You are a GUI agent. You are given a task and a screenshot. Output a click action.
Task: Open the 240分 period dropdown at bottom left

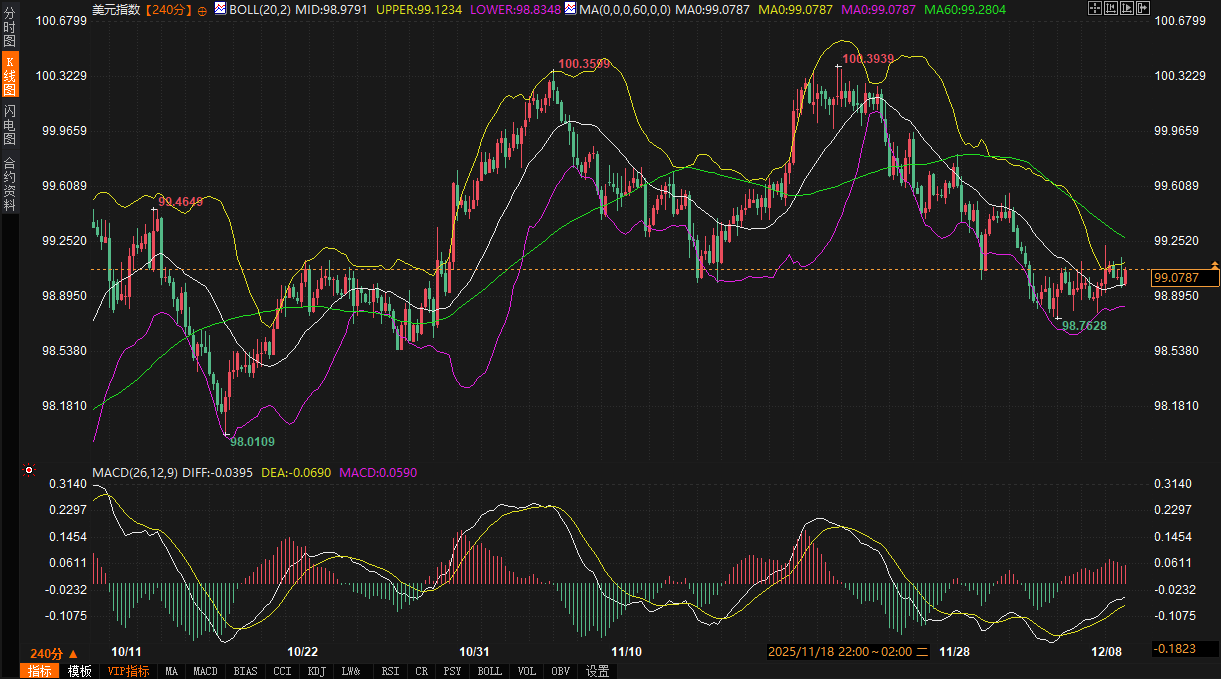click(54, 653)
